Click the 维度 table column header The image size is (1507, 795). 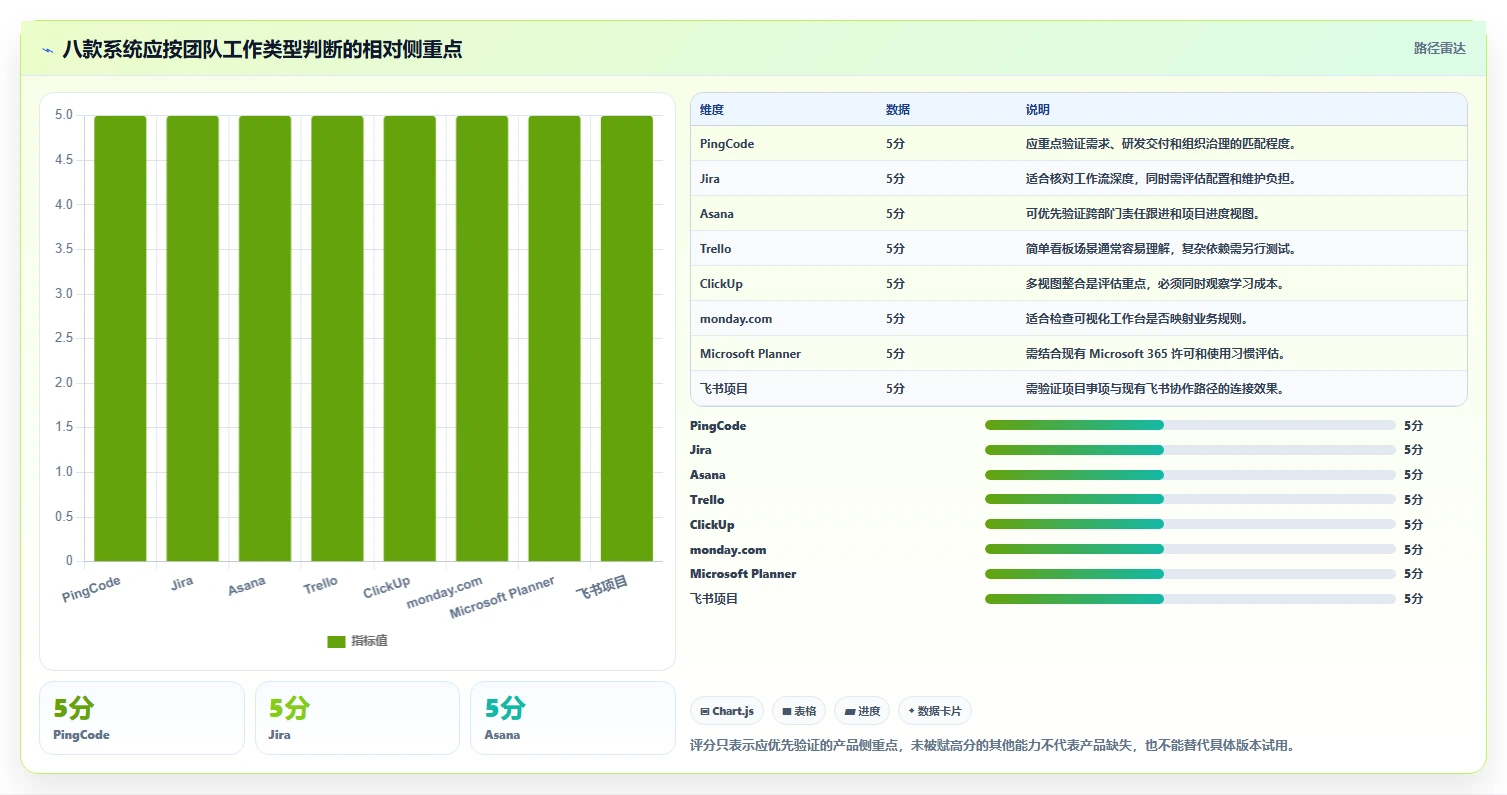pyautogui.click(x=712, y=110)
